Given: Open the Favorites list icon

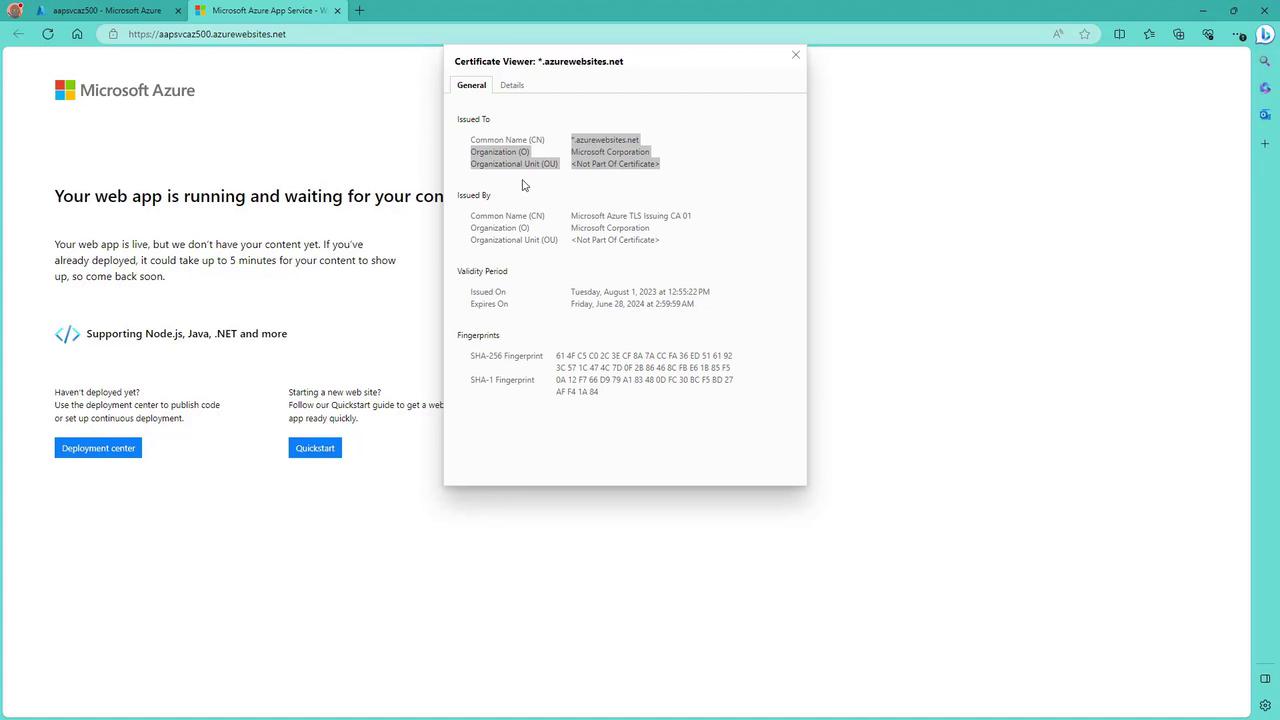Looking at the screenshot, I should click(x=1149, y=34).
